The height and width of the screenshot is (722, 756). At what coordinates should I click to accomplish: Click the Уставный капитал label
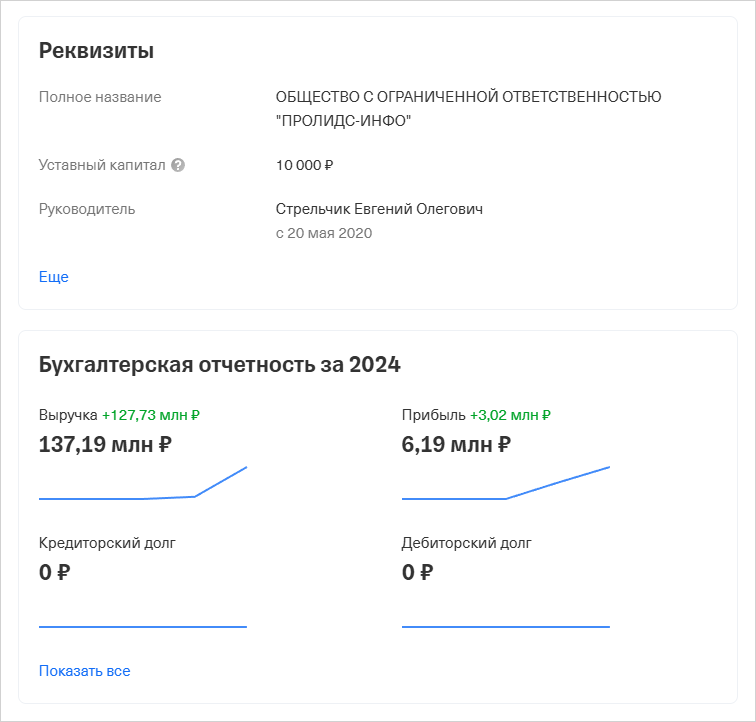(x=102, y=165)
